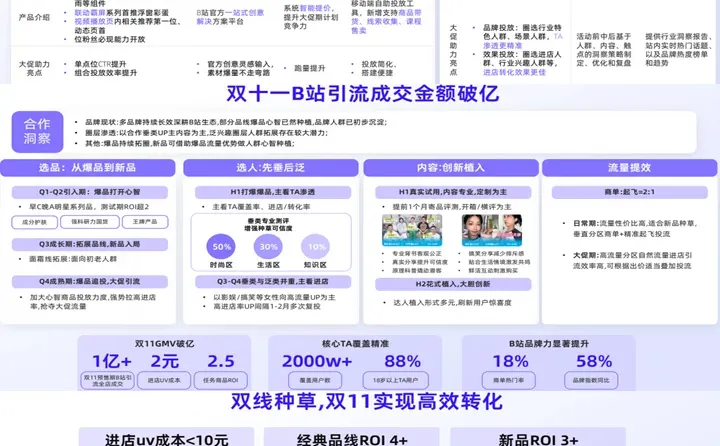Click the 合作洞察 purple badge

click(x=37, y=131)
